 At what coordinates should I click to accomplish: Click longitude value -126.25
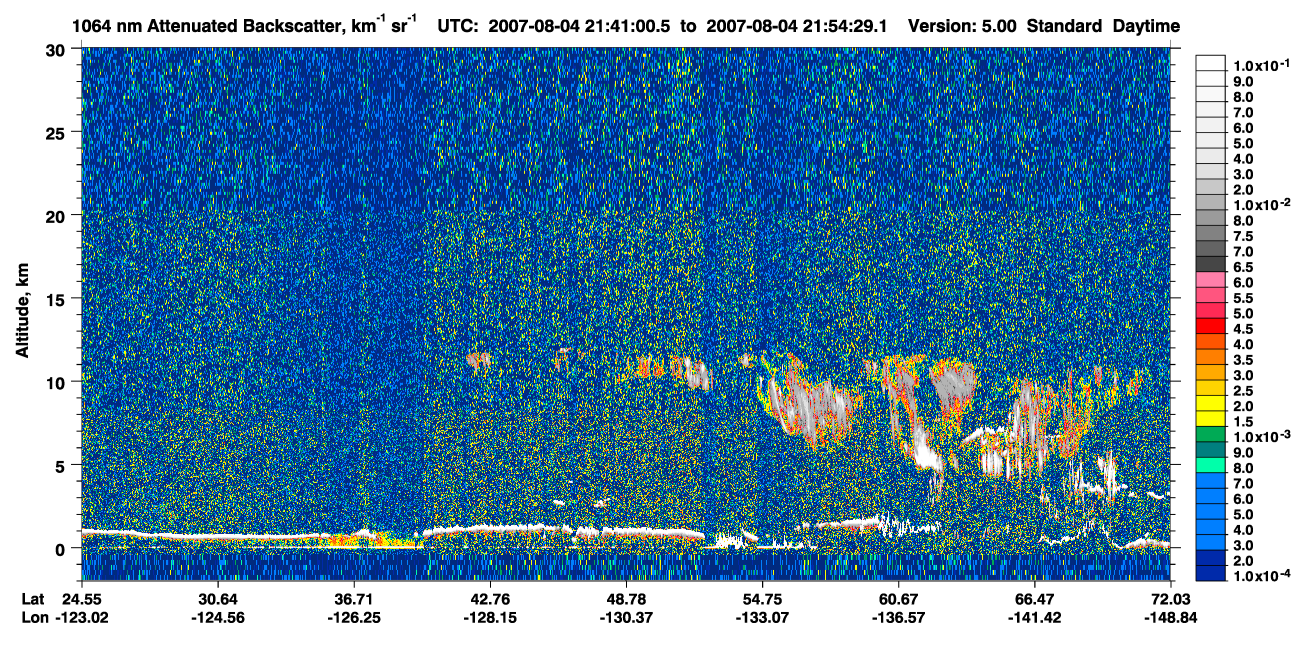tap(354, 617)
